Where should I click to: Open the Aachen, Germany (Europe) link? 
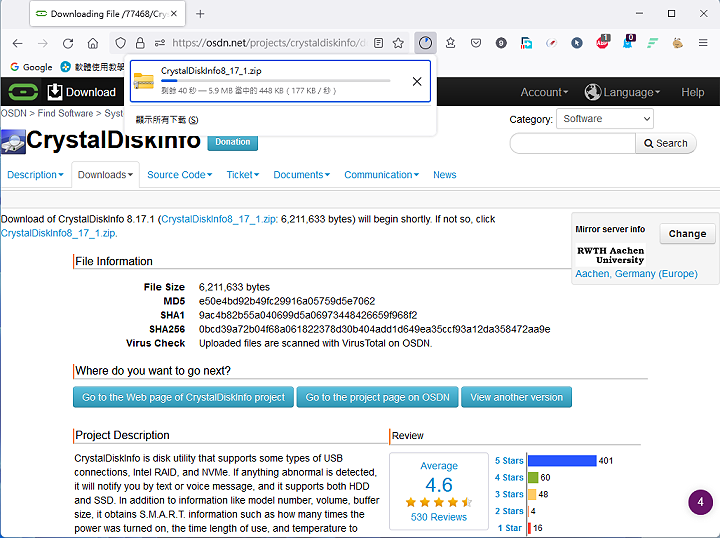tap(636, 274)
